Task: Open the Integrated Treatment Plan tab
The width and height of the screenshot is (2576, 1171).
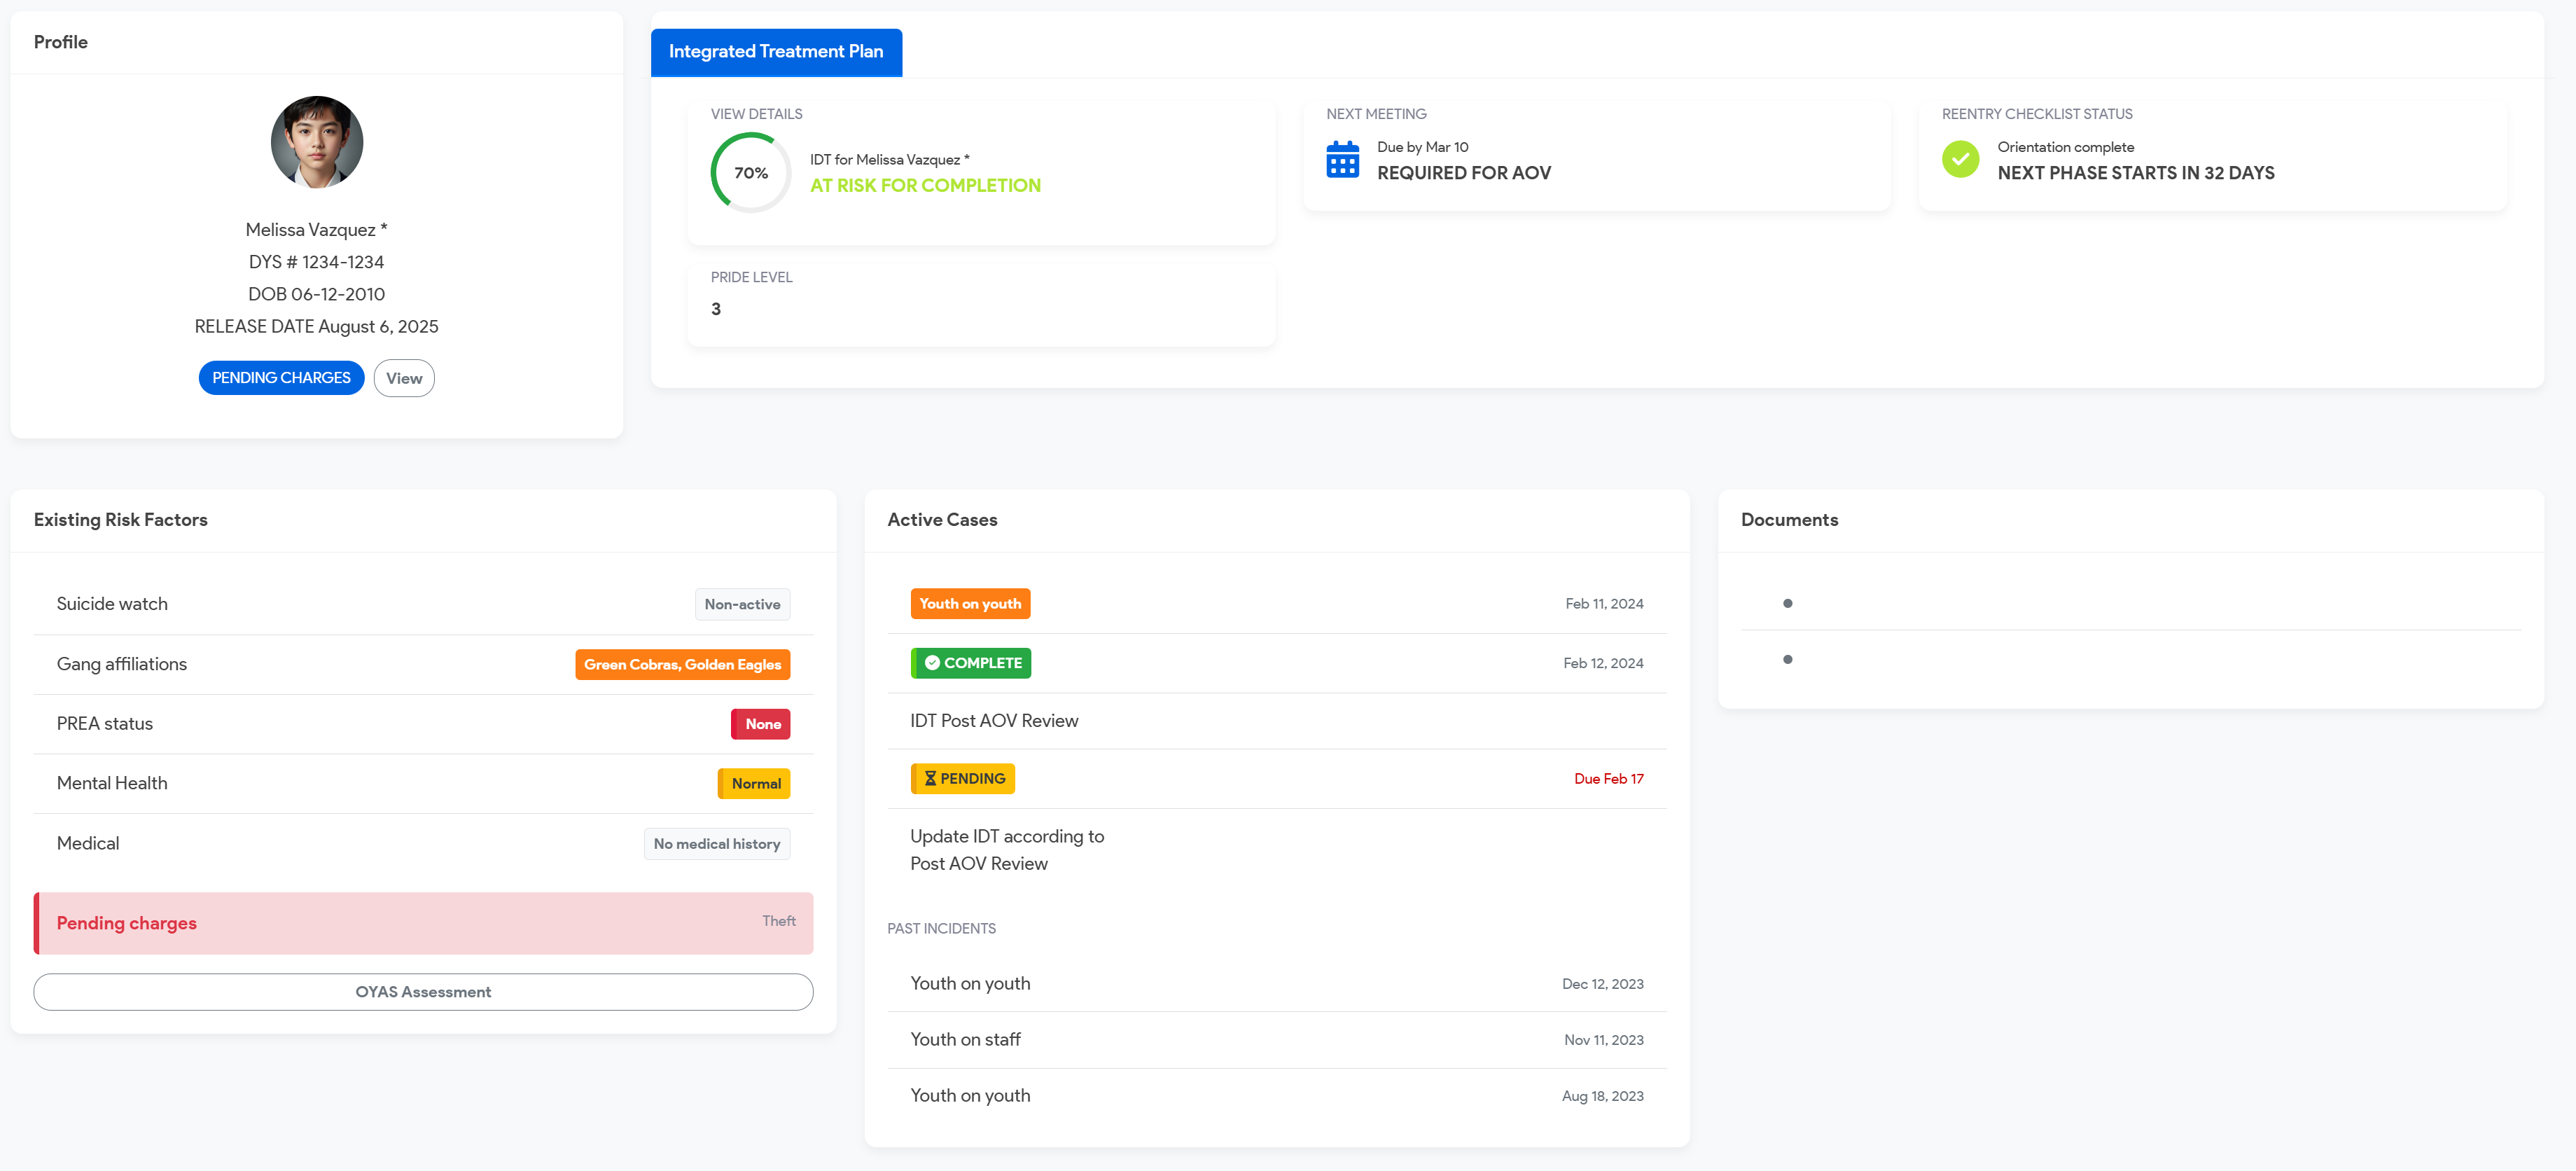Action: pos(775,52)
